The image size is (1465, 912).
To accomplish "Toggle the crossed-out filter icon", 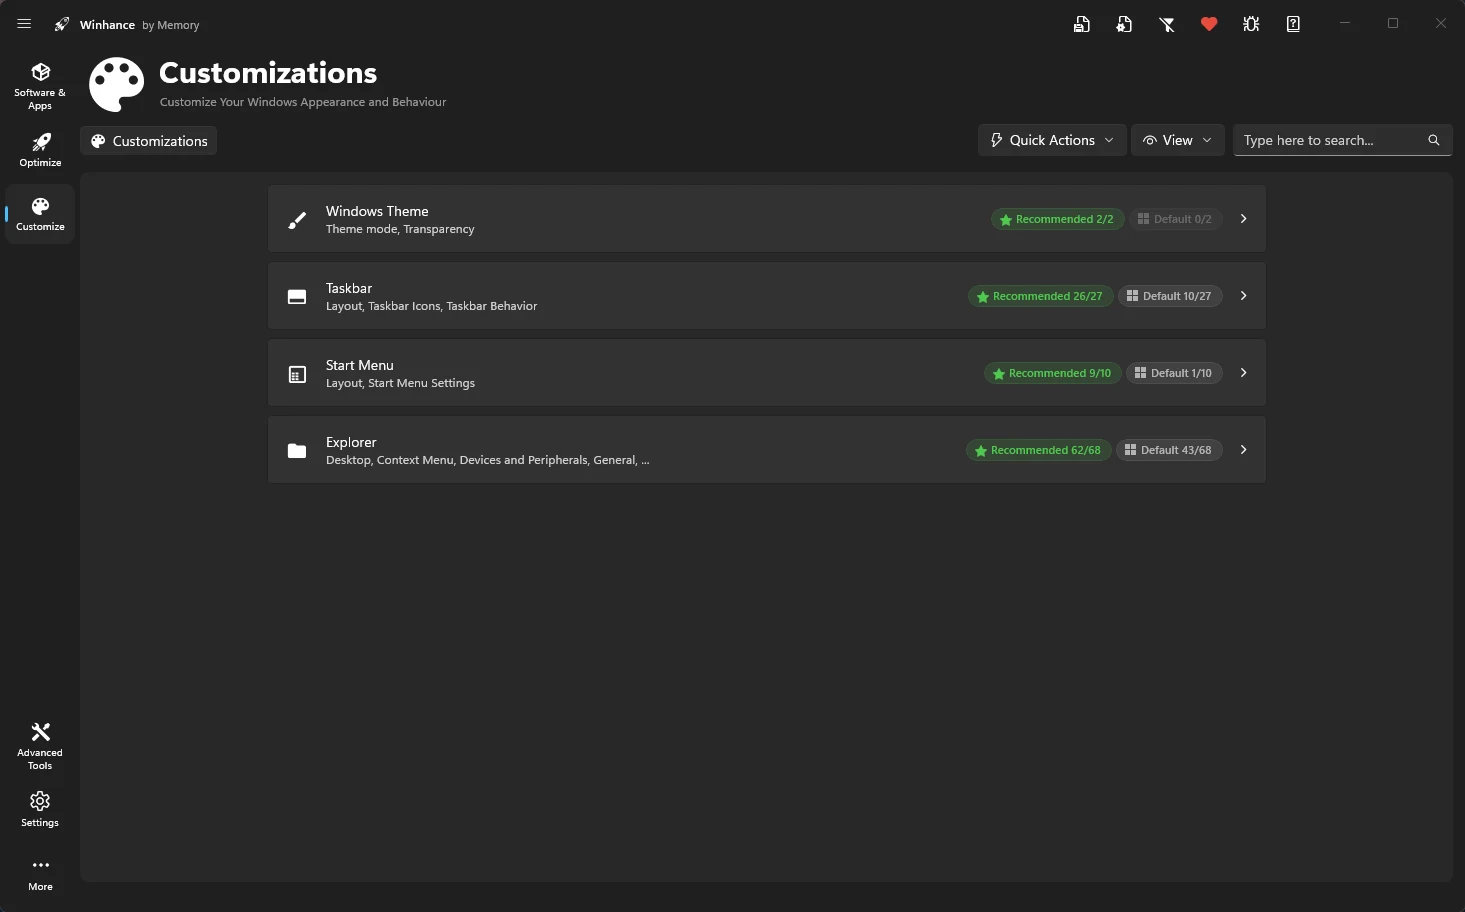I will pyautogui.click(x=1167, y=24).
